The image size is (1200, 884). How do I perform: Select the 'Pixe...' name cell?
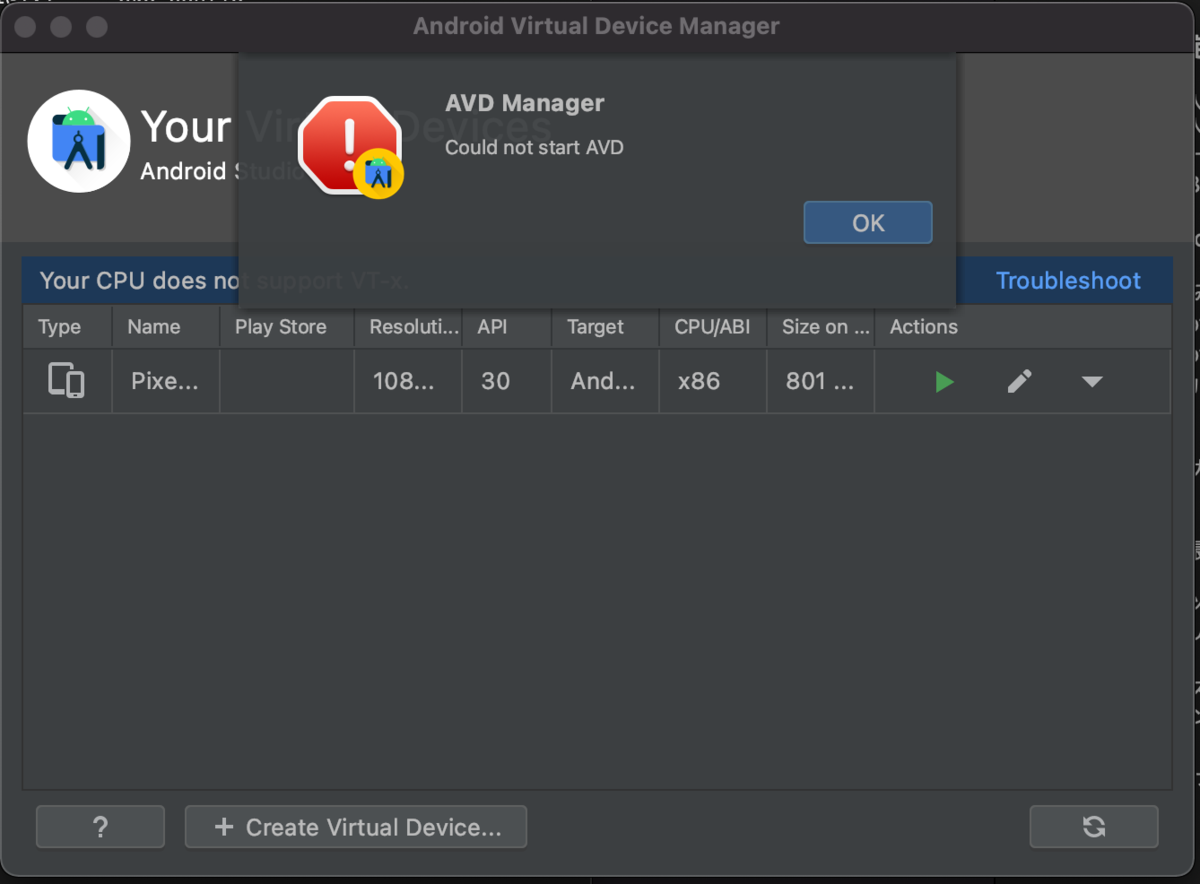(x=165, y=381)
